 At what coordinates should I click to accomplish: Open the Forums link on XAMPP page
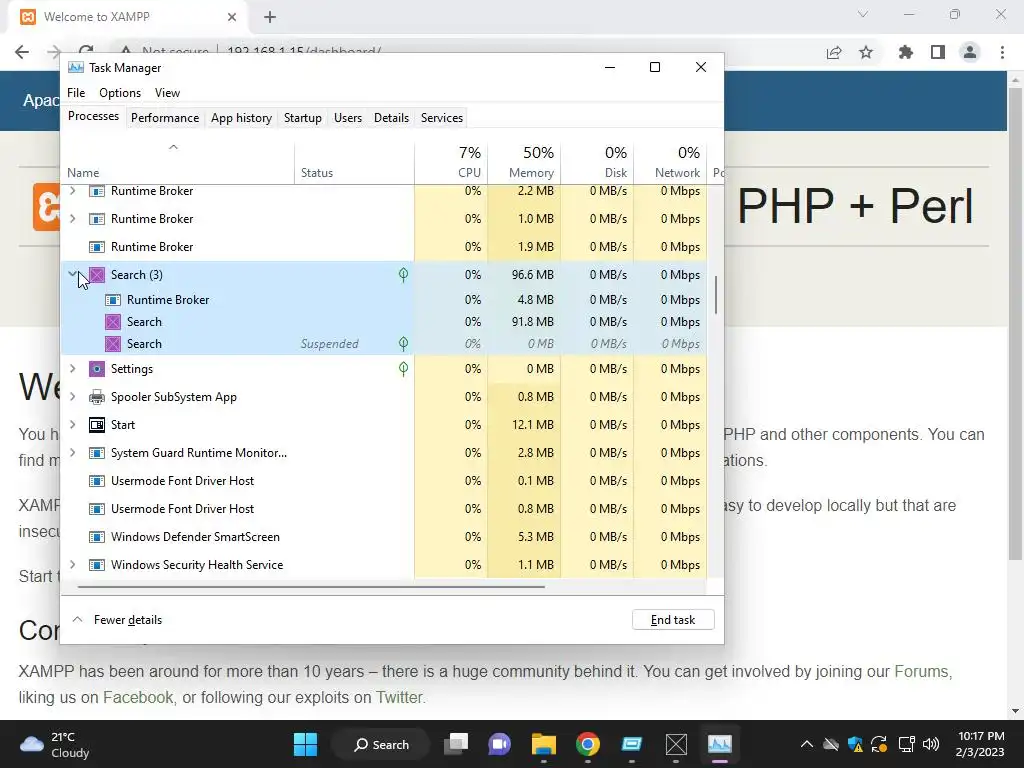pyautogui.click(x=921, y=671)
